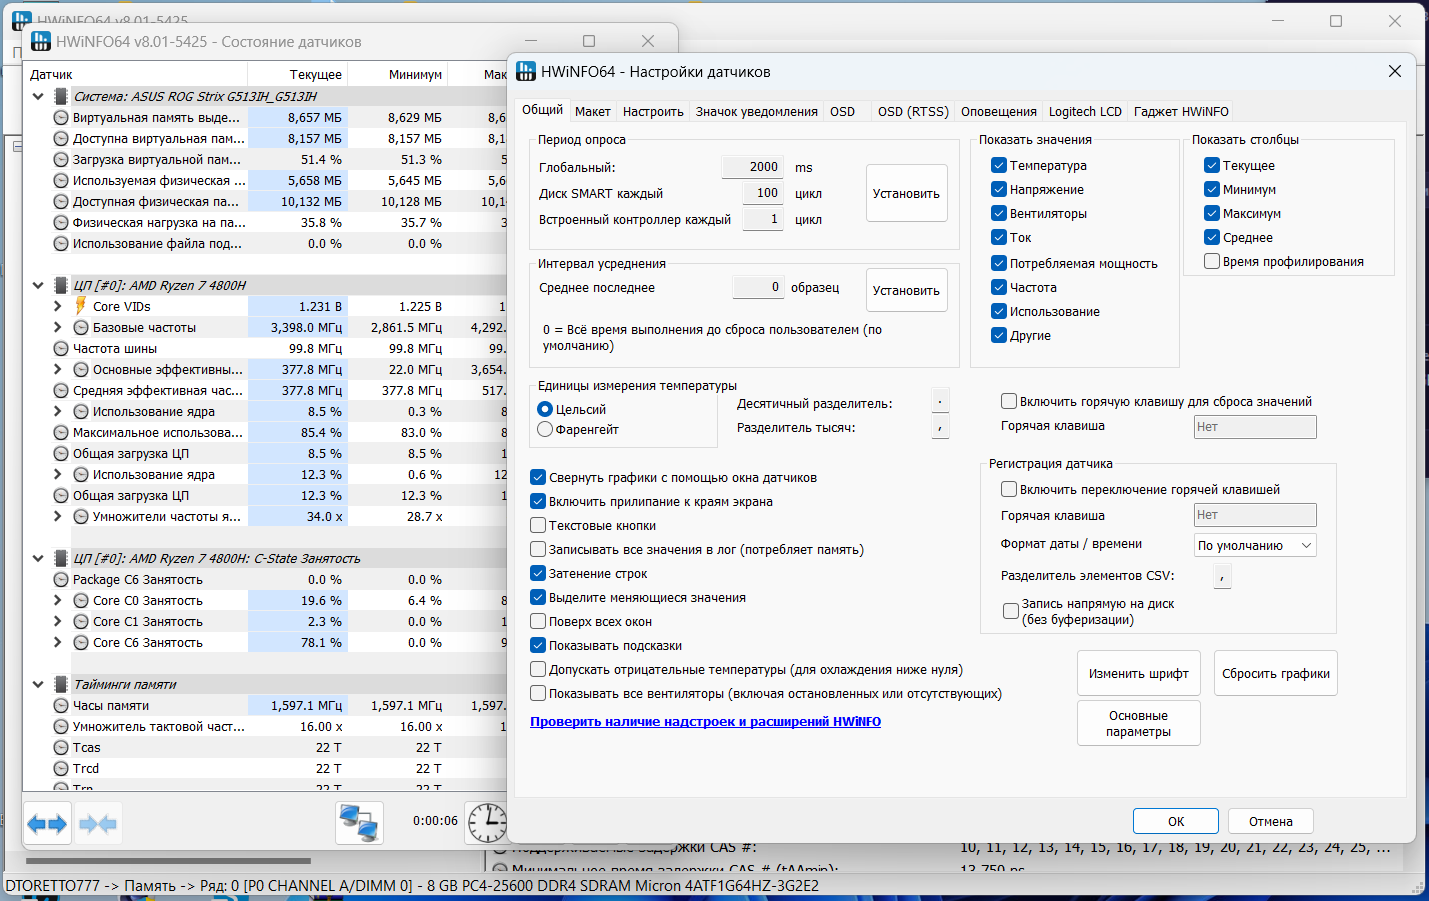
Task: Click the sensor icon beside Используемая физическая
Action: (x=61, y=181)
